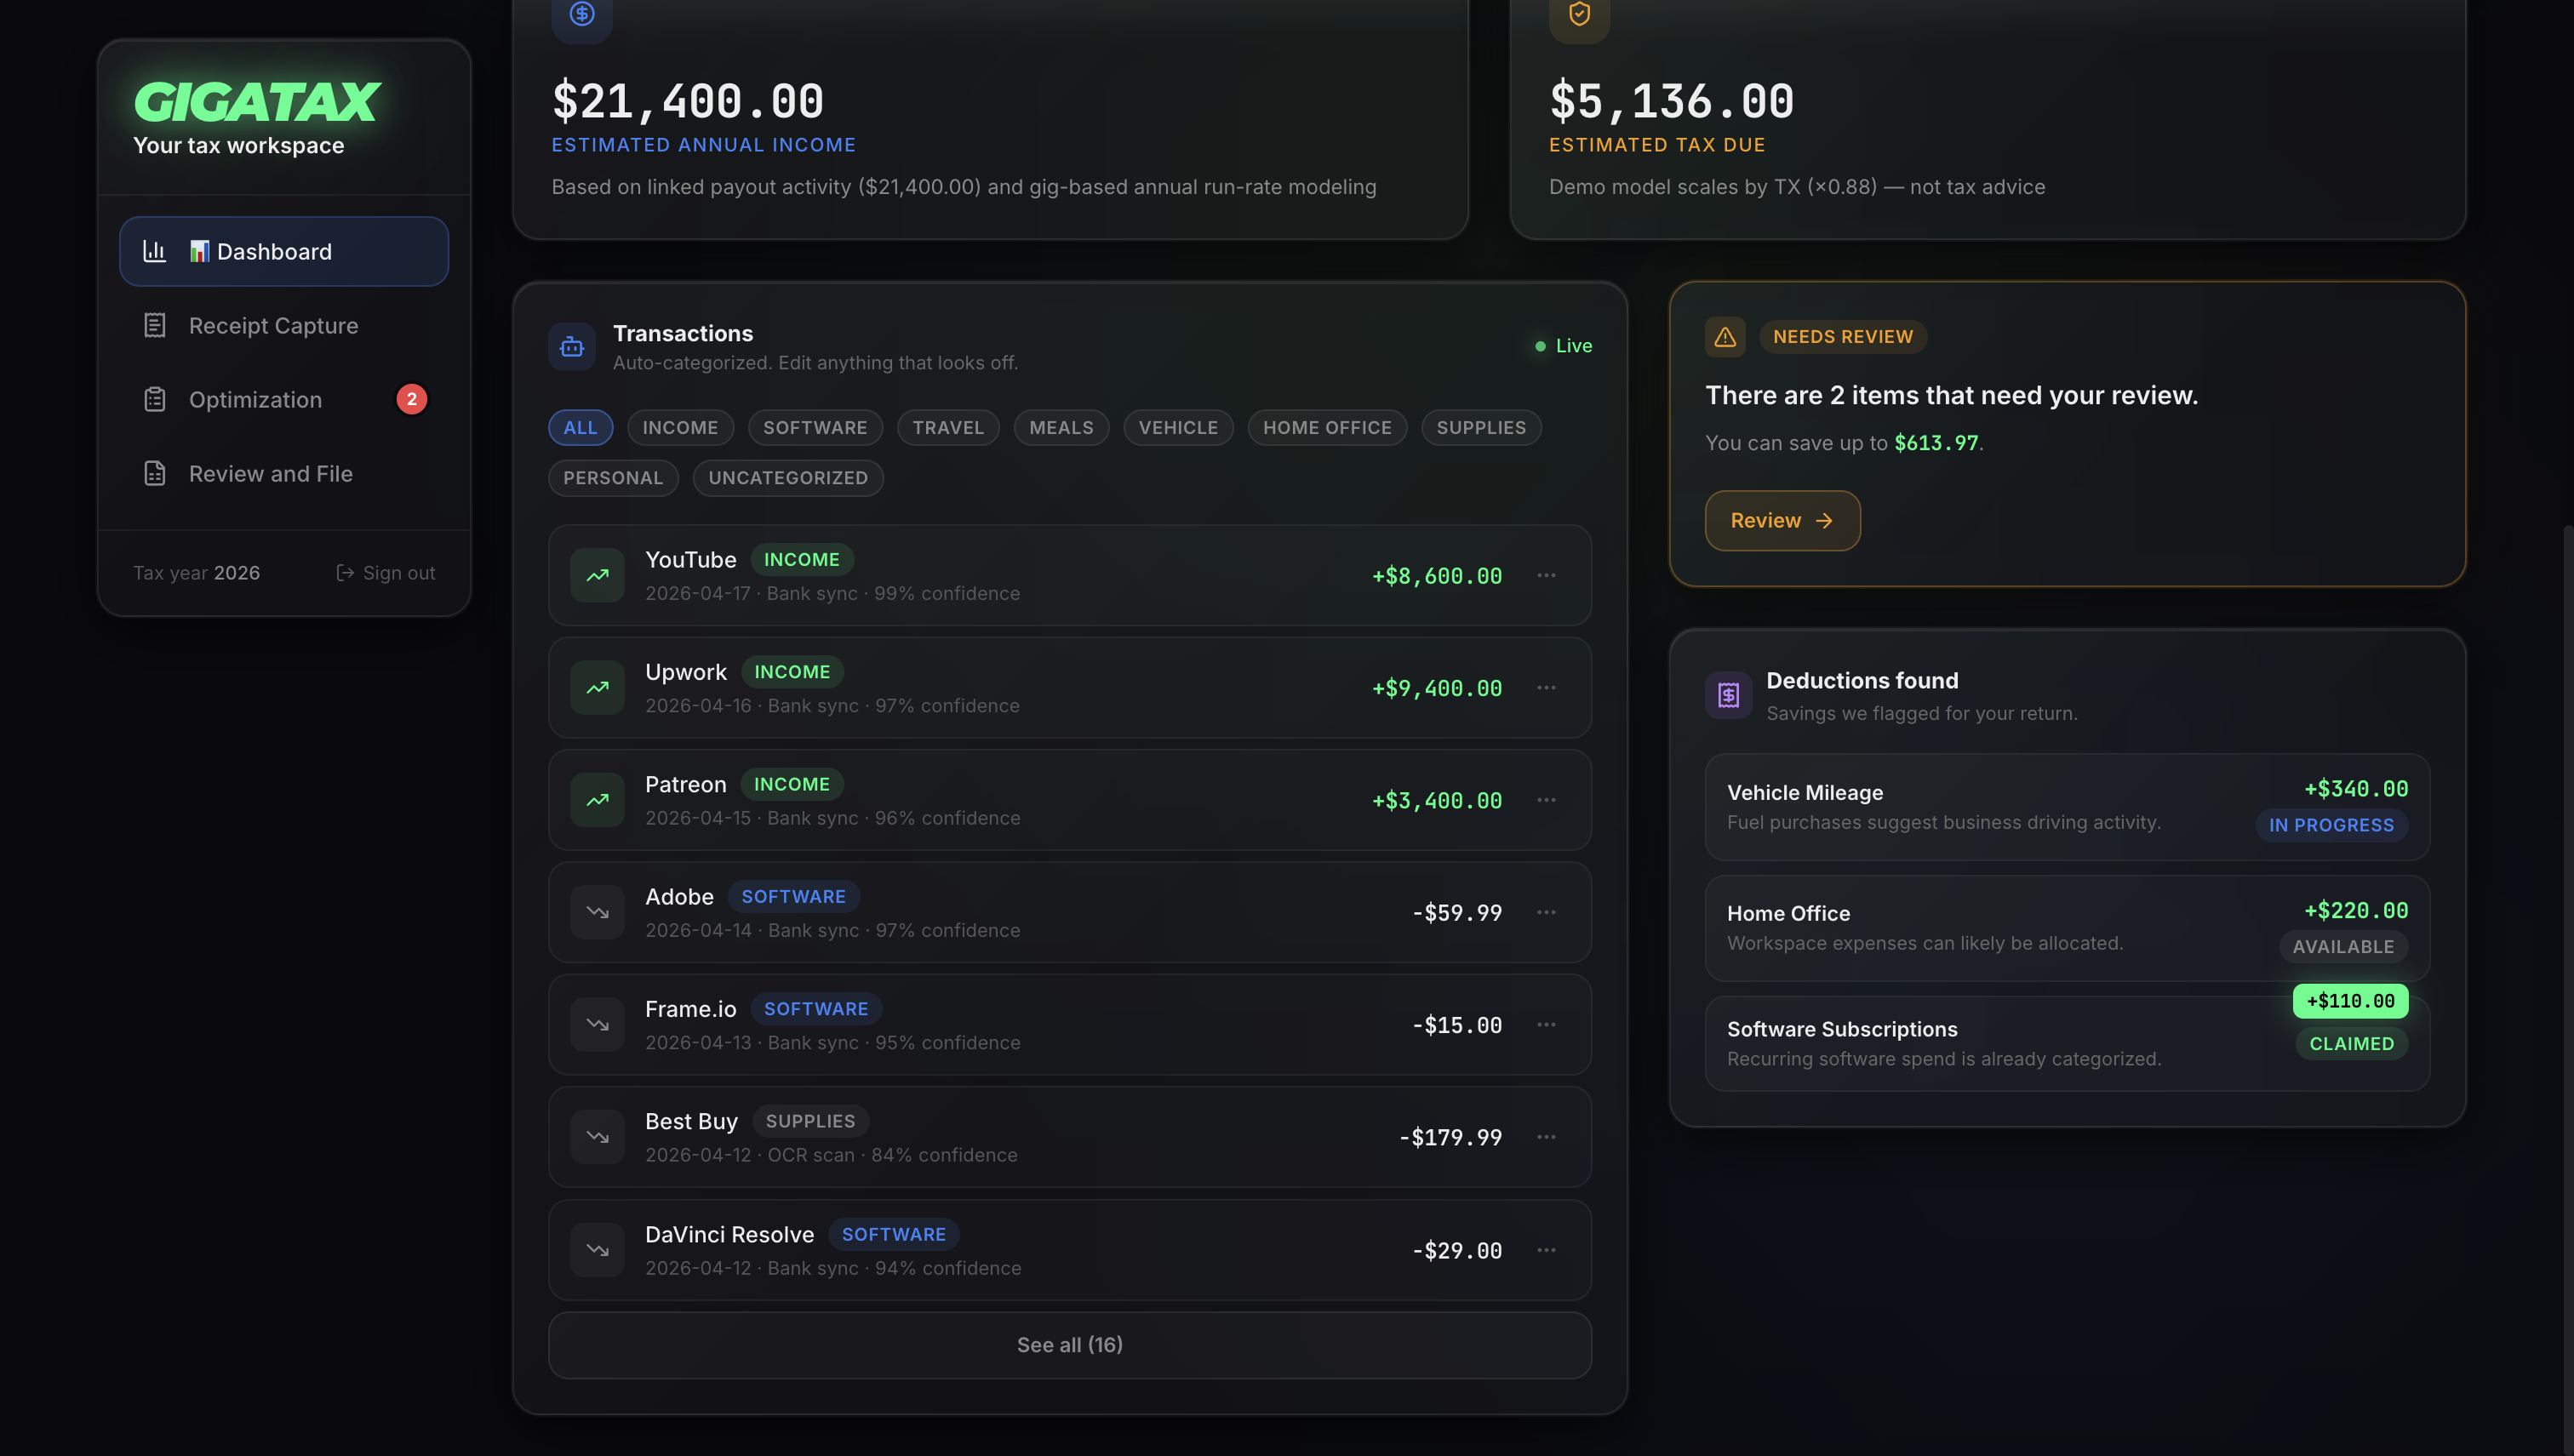Open the Optimization nav item
Image resolution: width=2574 pixels, height=1456 pixels.
point(256,399)
